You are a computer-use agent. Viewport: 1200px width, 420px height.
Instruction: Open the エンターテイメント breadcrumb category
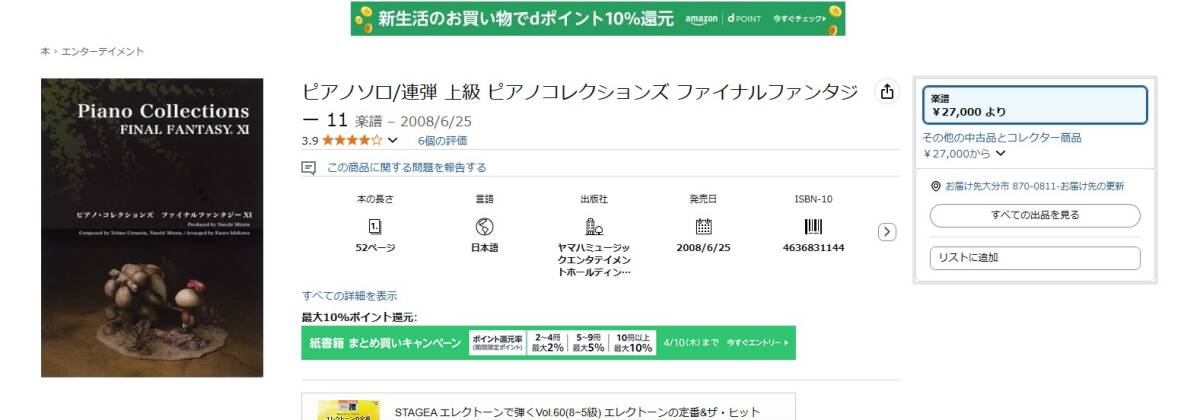[103, 51]
